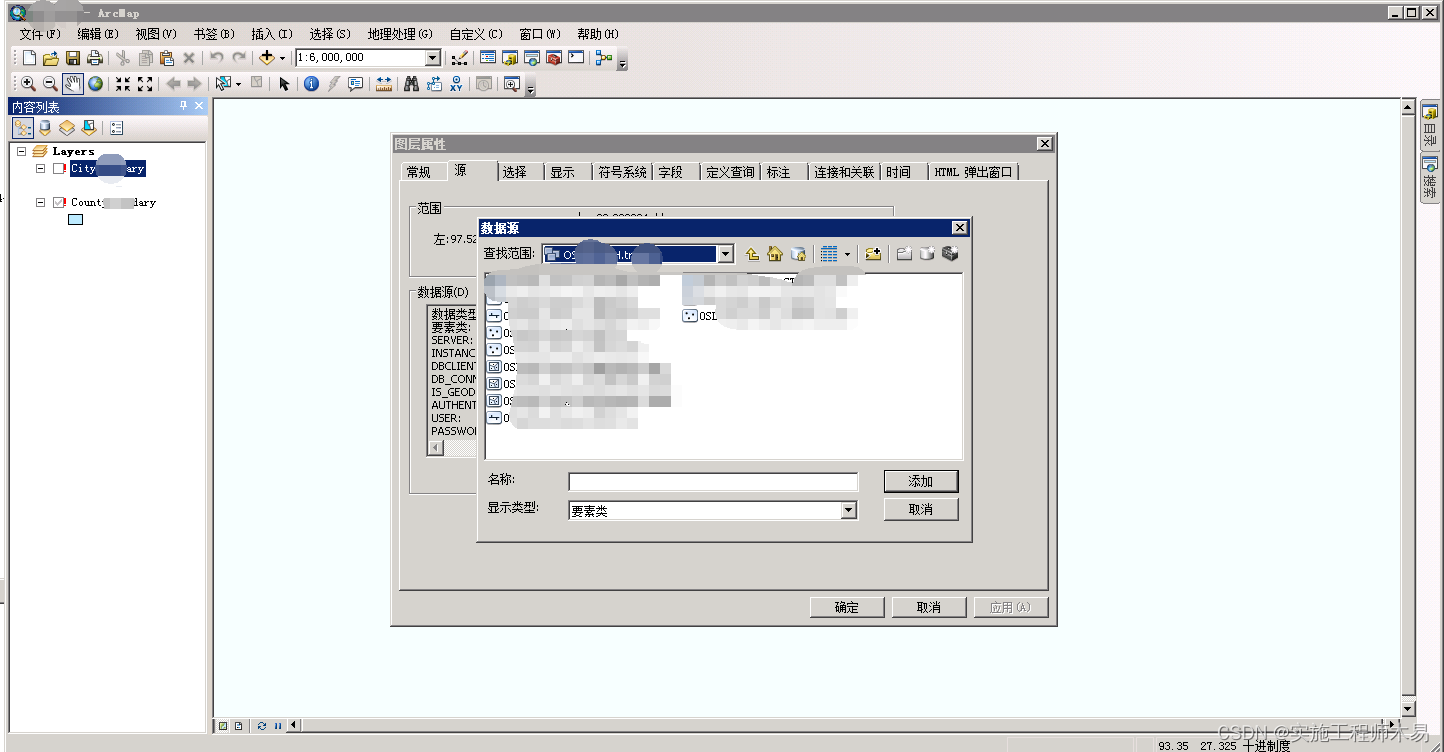Toggle visibility checkbox of County layer
The width and height of the screenshot is (1444, 752).
(x=59, y=202)
